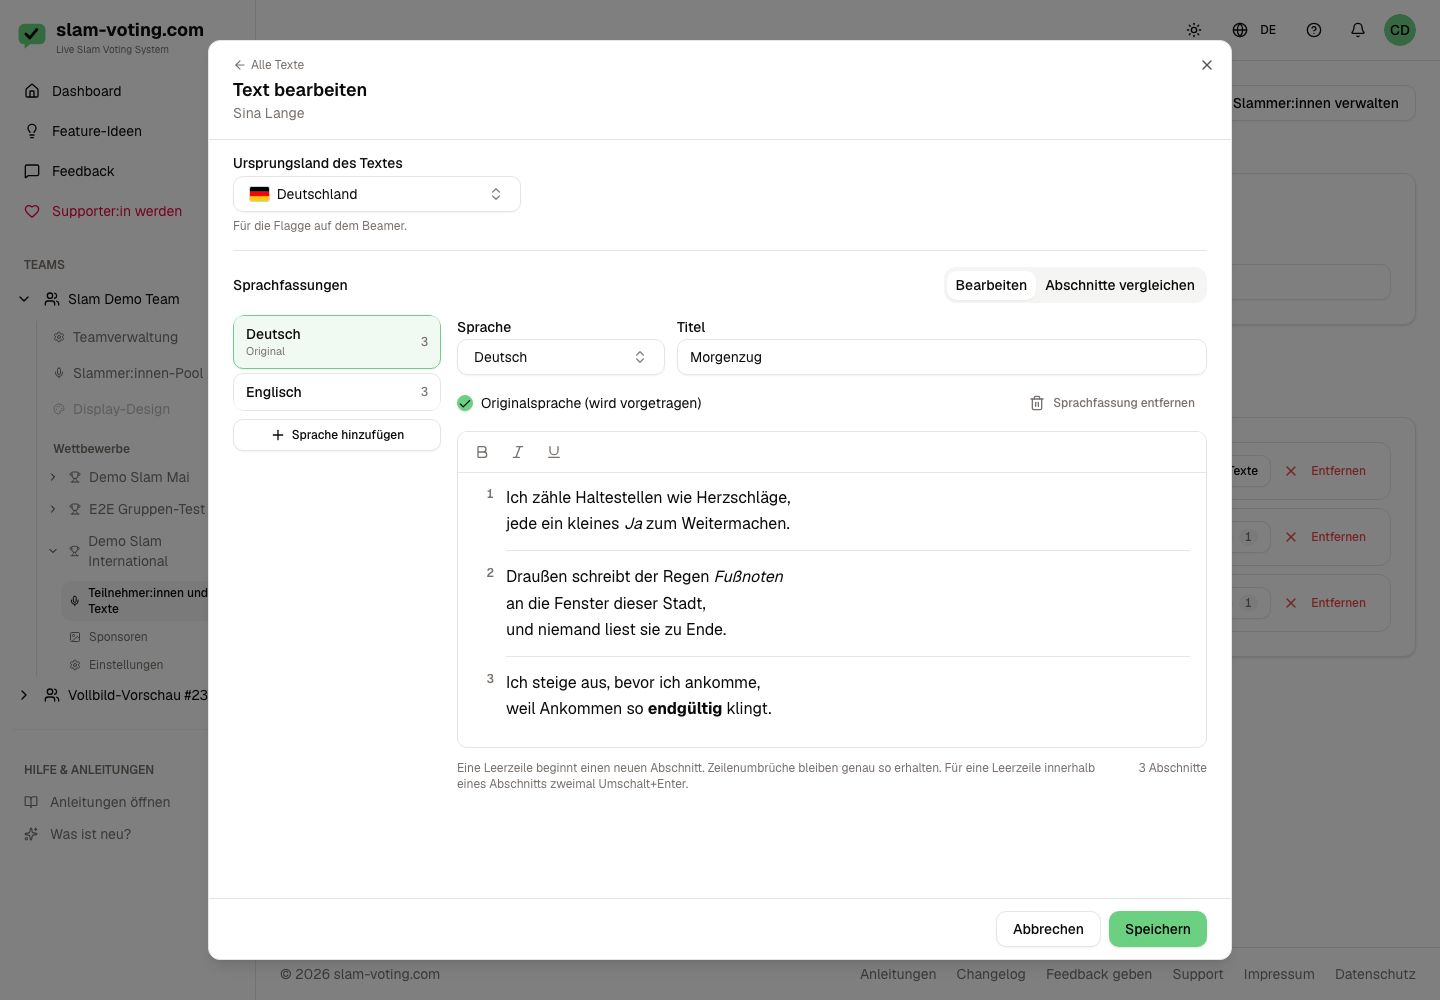The width and height of the screenshot is (1440, 1000).
Task: Switch to the Bearbeiten tab
Action: (991, 285)
